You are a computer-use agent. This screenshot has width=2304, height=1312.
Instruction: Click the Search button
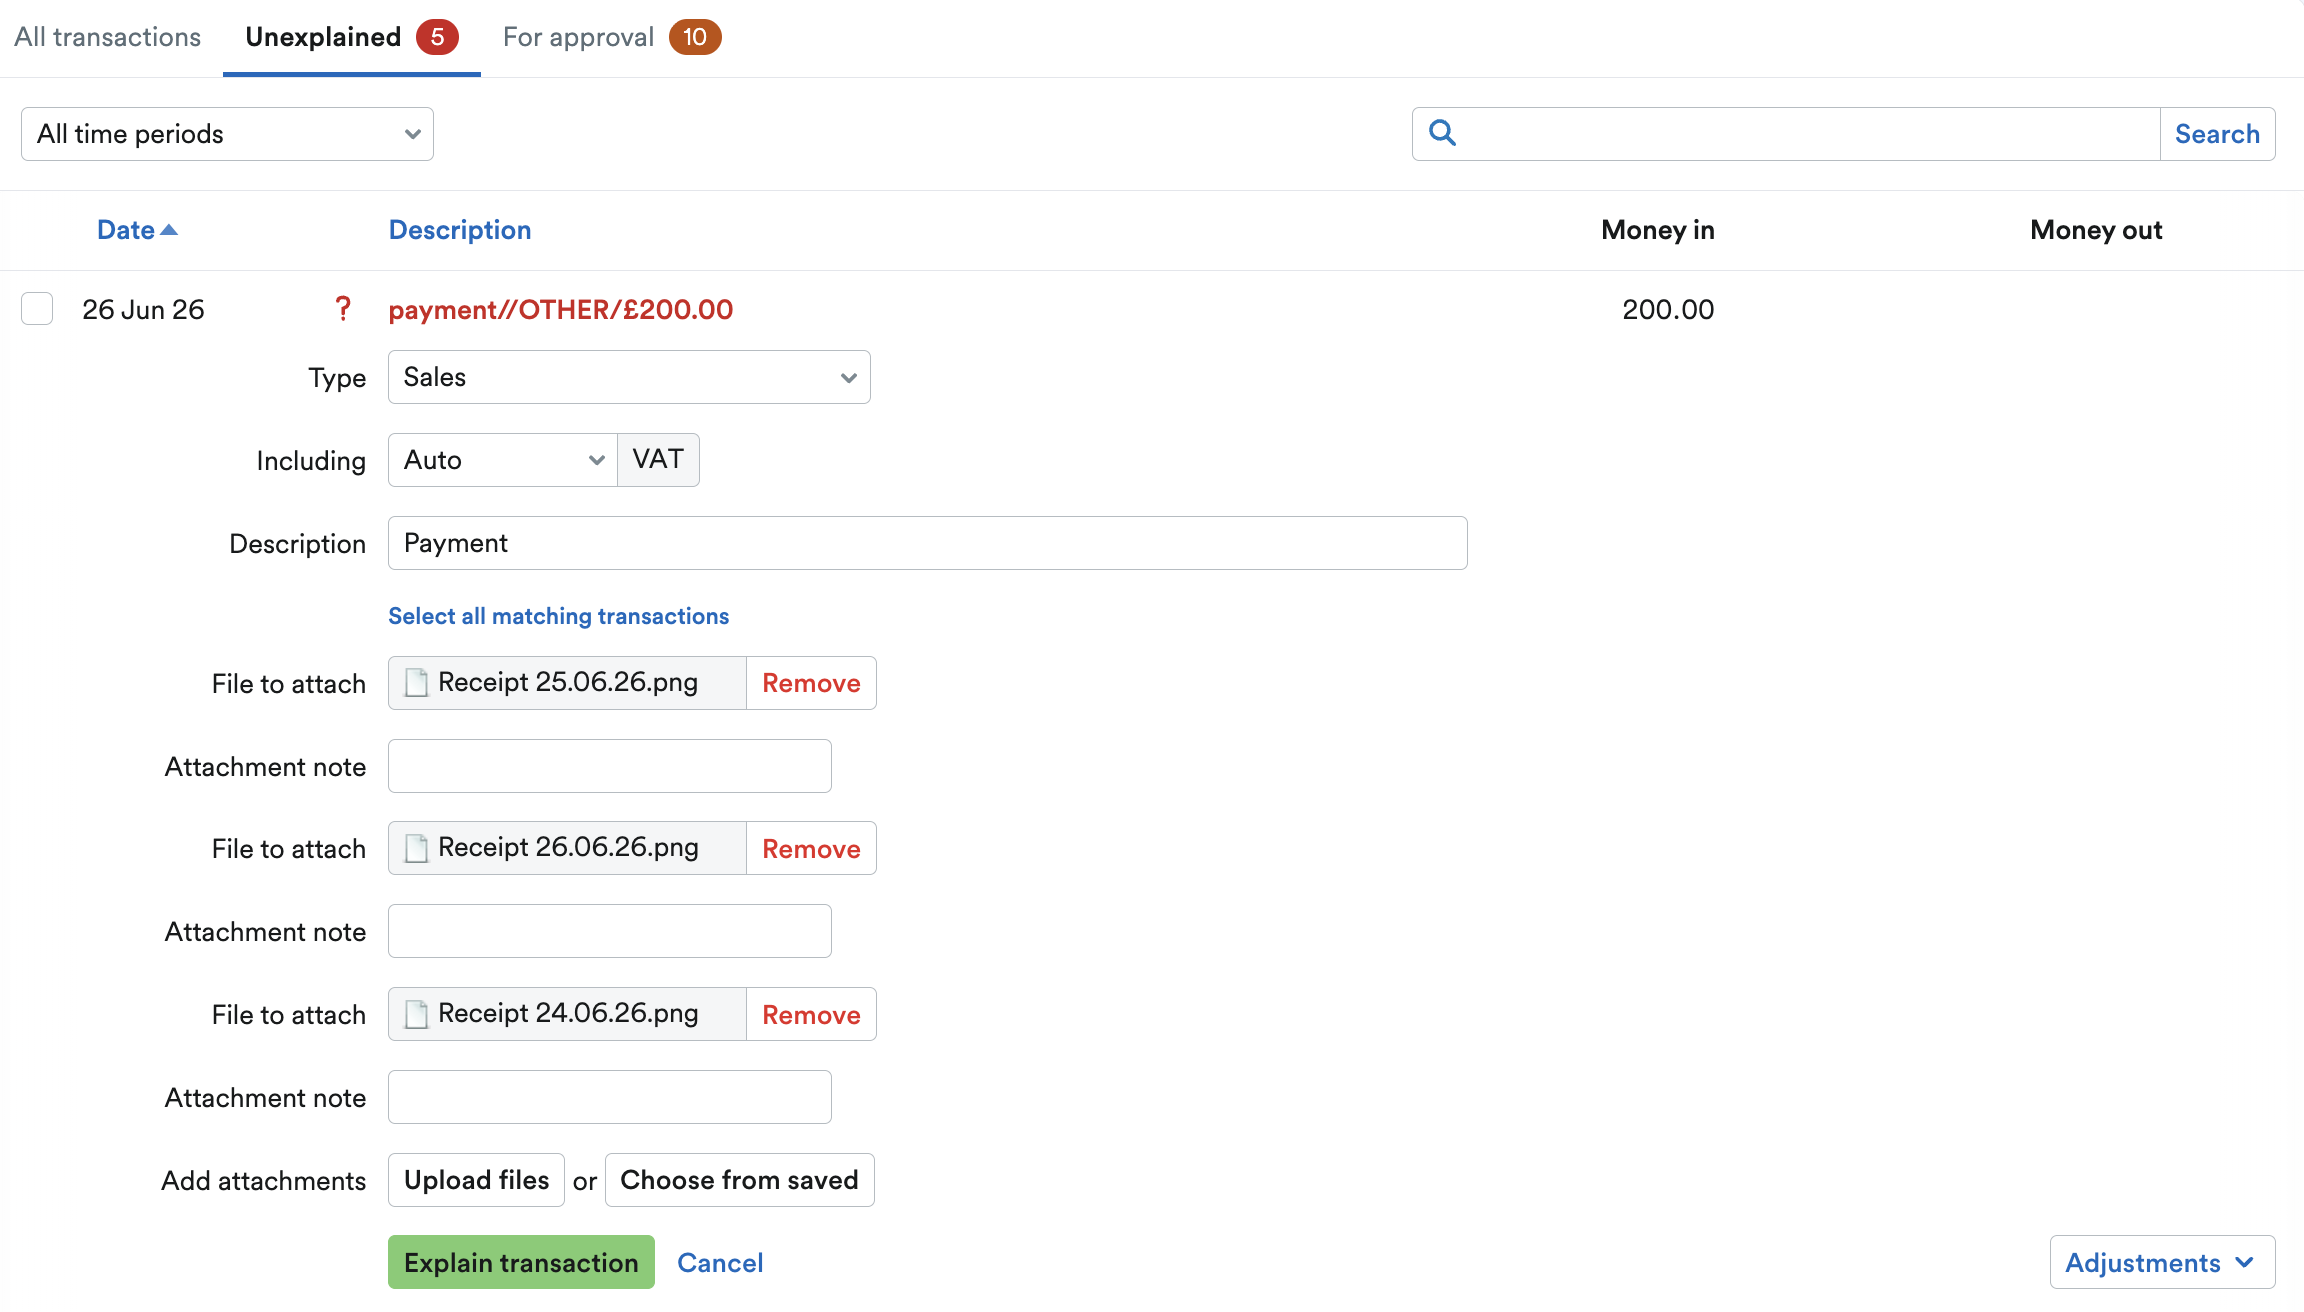(2217, 134)
